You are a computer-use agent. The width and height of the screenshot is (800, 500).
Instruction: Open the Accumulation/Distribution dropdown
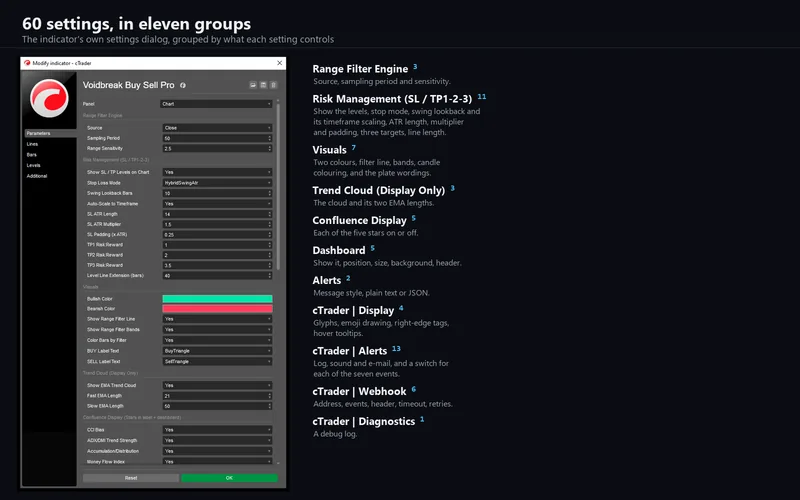[217, 451]
